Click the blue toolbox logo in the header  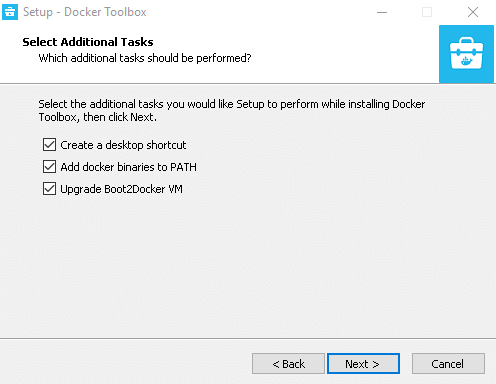[x=466, y=54]
